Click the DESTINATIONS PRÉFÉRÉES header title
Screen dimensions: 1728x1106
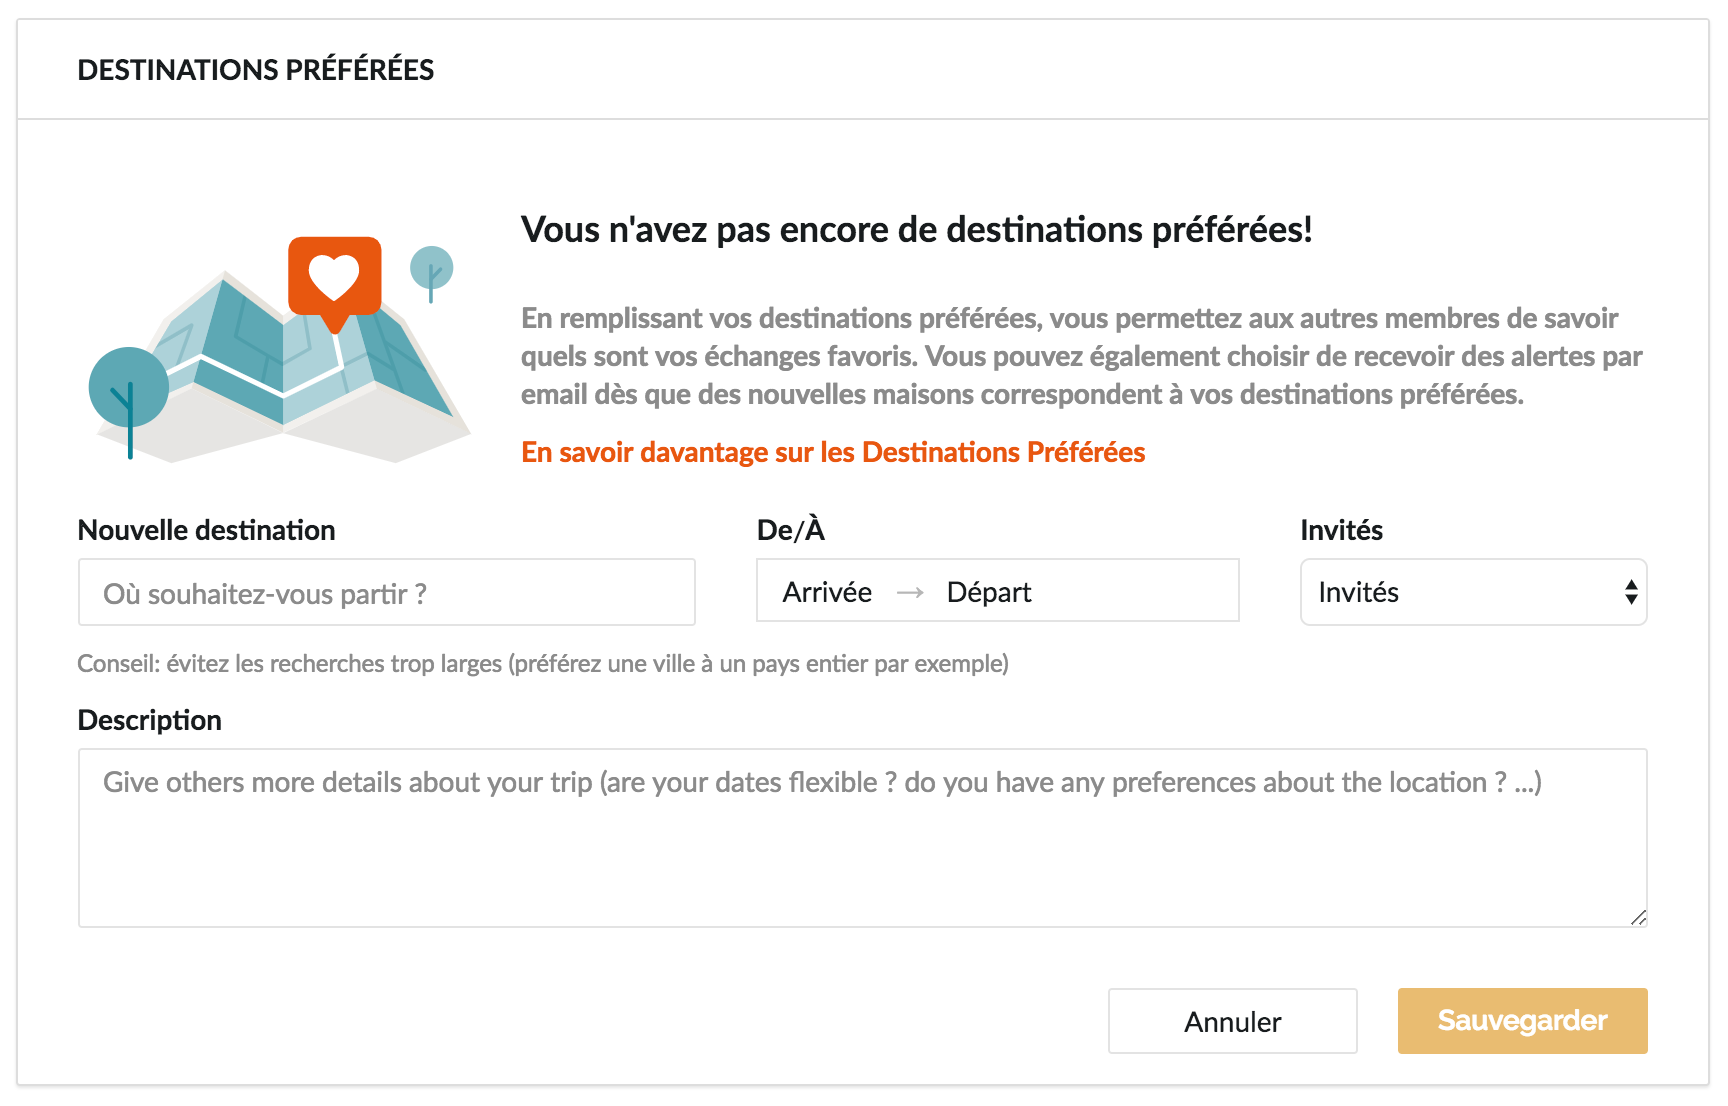point(257,70)
